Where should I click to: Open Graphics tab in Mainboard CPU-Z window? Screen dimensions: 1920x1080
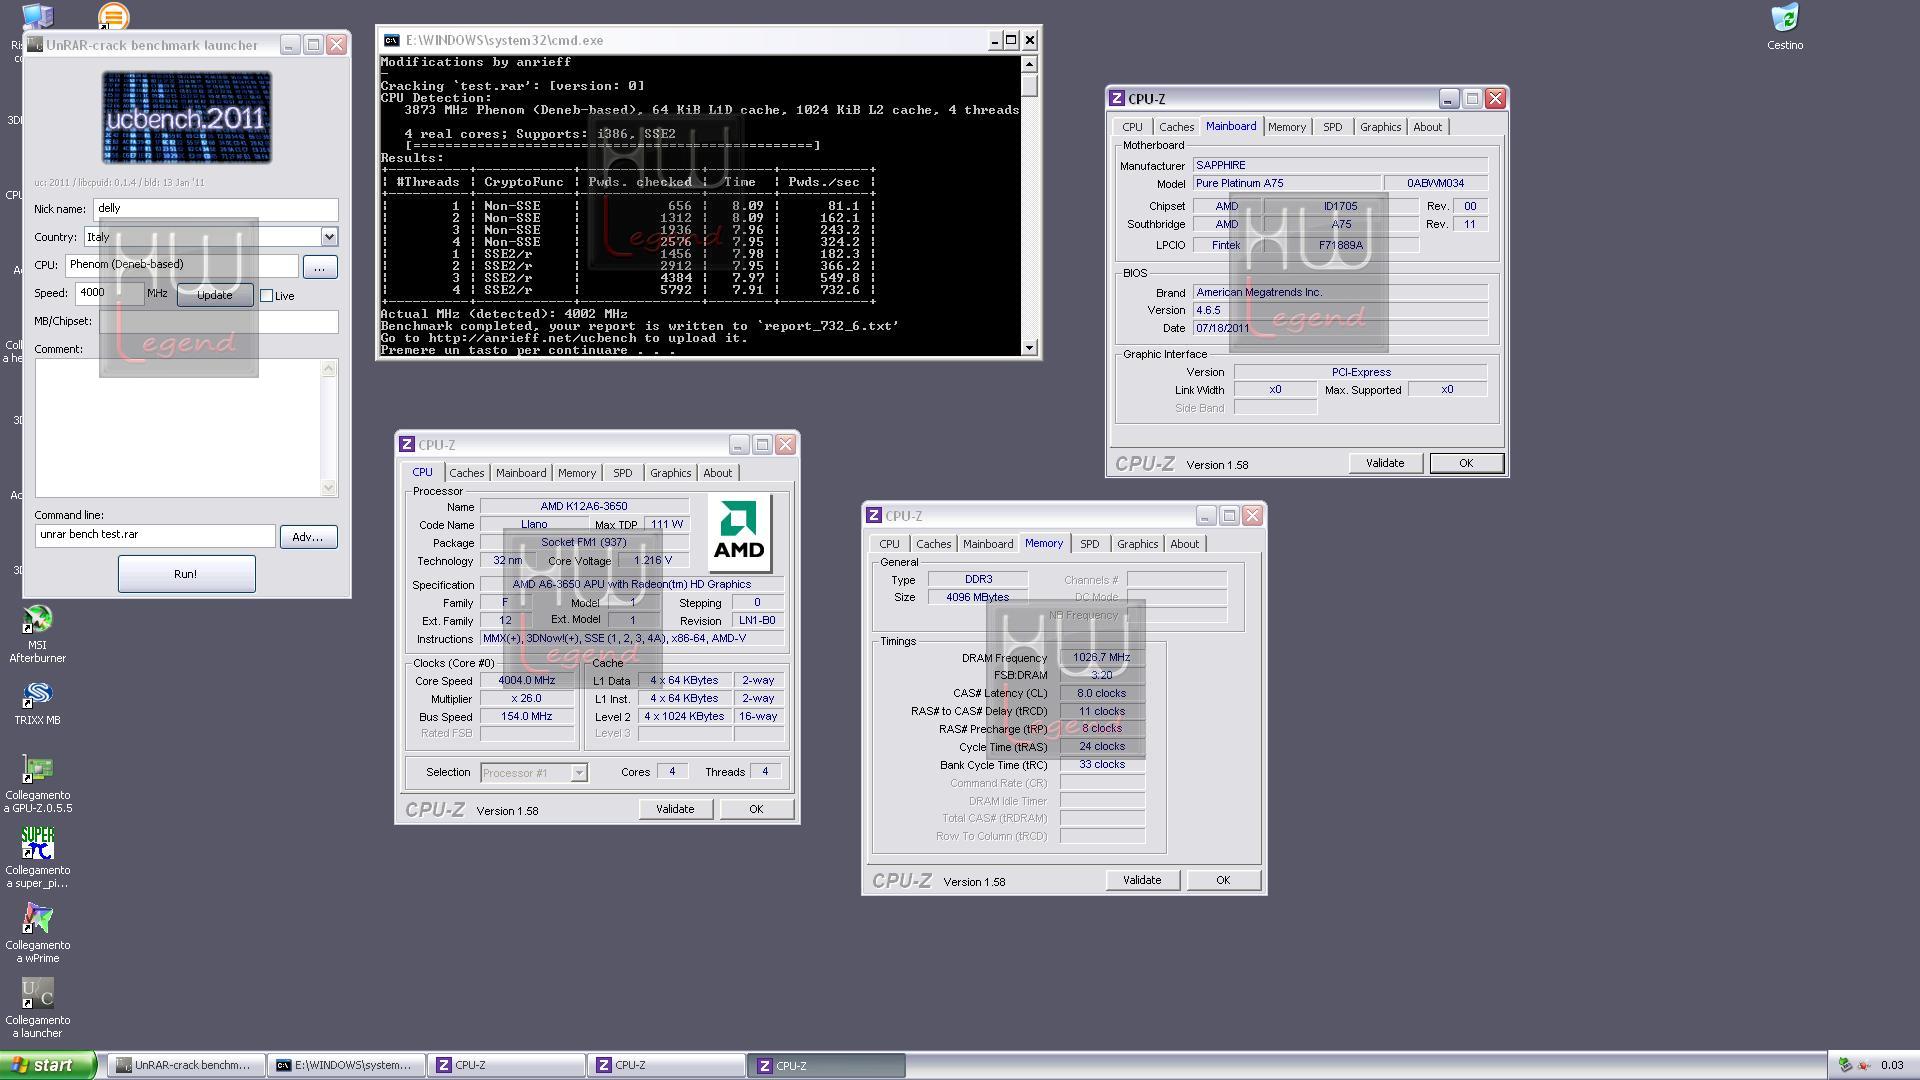[1380, 127]
